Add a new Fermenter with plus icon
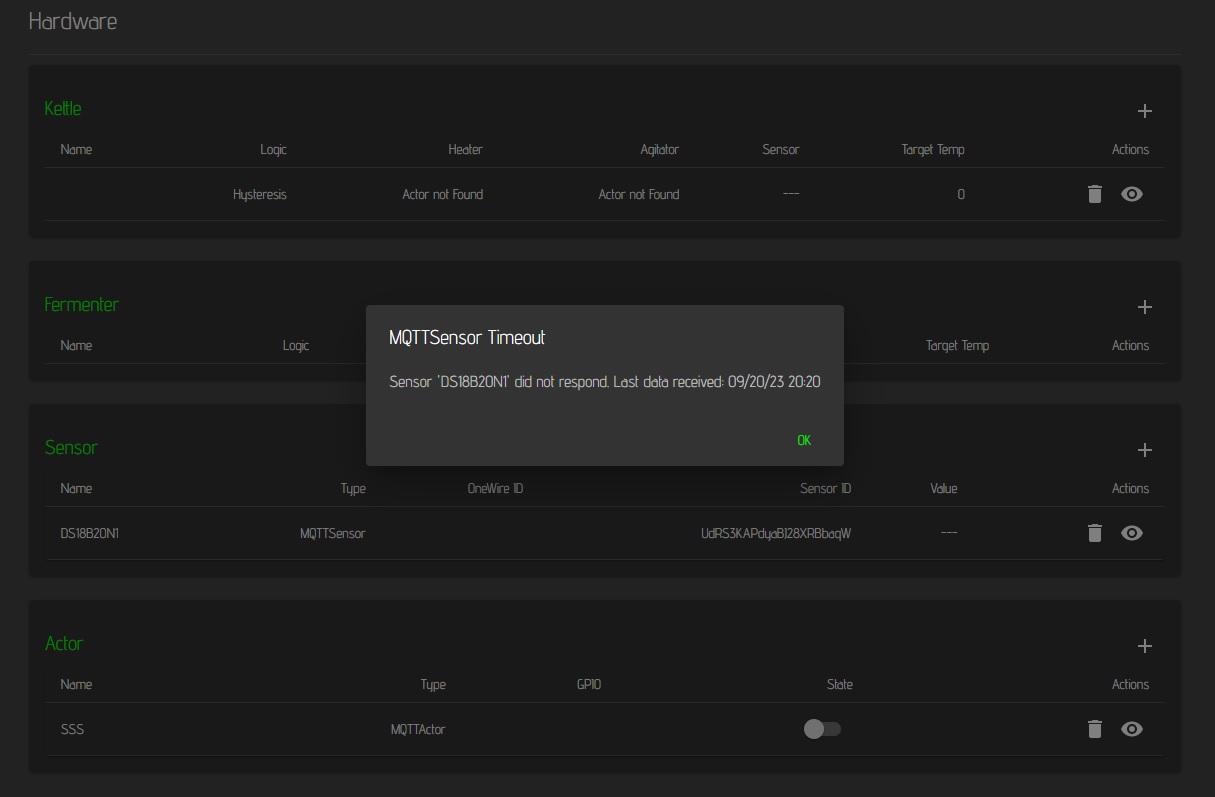 [x=1145, y=307]
